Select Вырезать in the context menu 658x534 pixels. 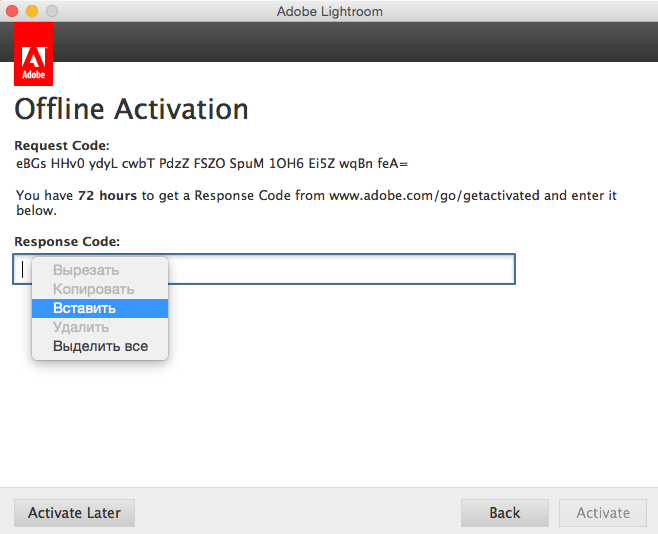point(100,270)
